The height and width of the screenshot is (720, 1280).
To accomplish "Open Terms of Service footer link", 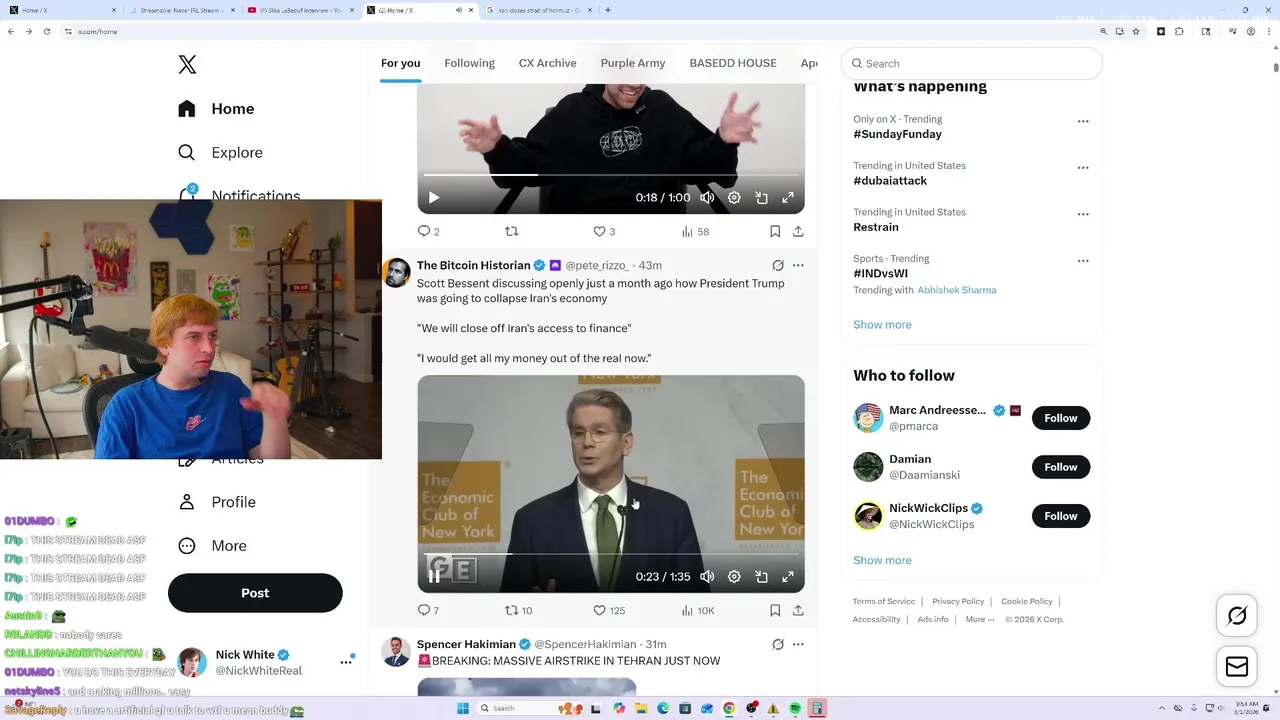I will [884, 601].
